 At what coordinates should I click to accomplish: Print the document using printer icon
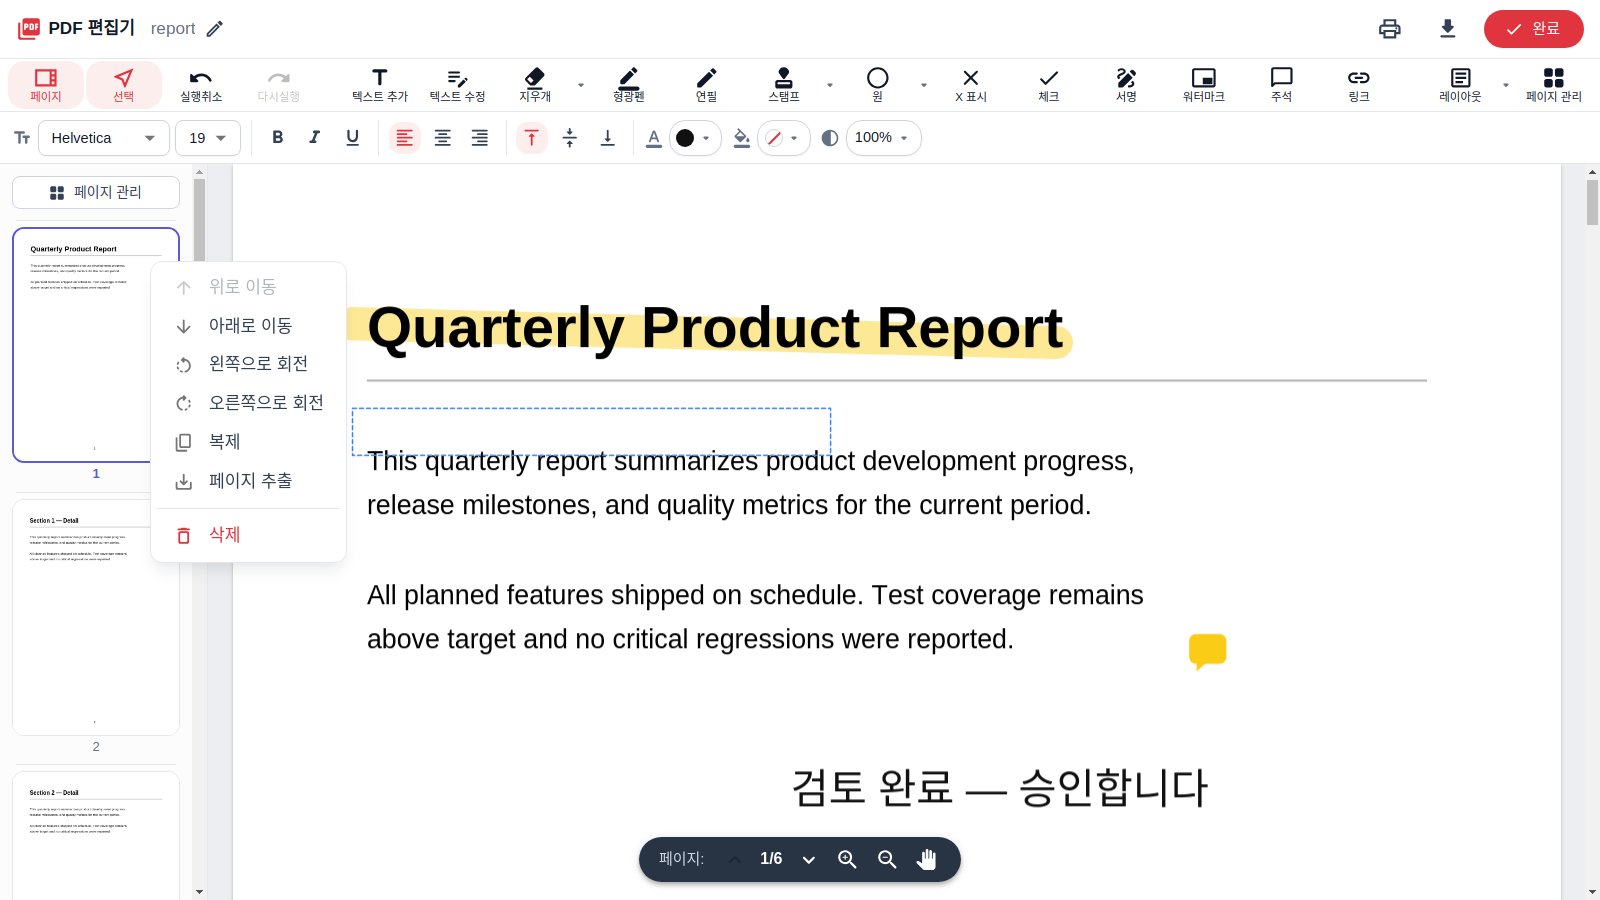coord(1390,29)
